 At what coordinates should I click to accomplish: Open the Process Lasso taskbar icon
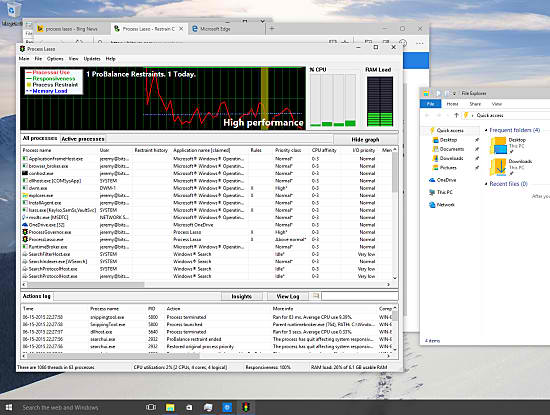click(x=246, y=407)
